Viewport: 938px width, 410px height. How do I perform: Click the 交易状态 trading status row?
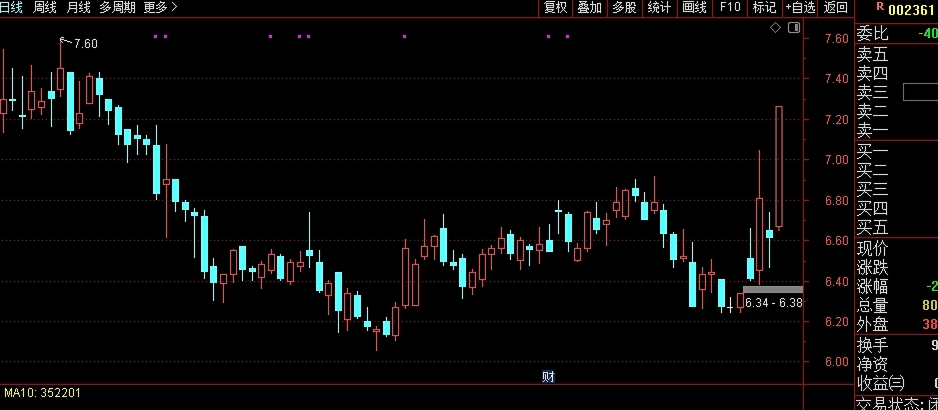tap(897, 403)
